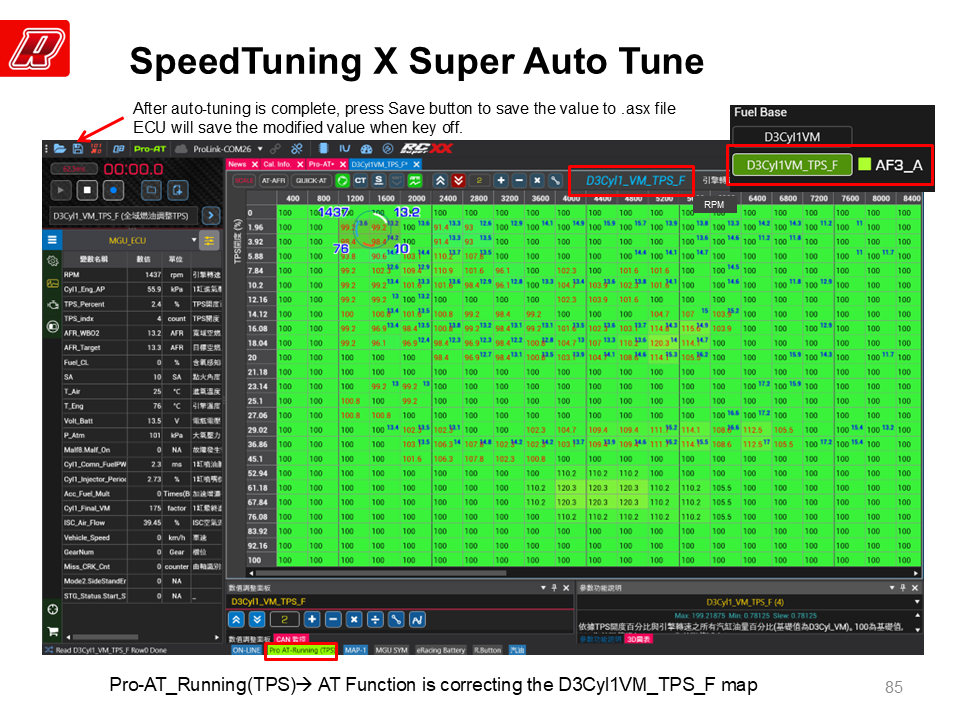Open the hamburger menu in left sidebar
Screen dimensions: 960x720
click(53, 240)
